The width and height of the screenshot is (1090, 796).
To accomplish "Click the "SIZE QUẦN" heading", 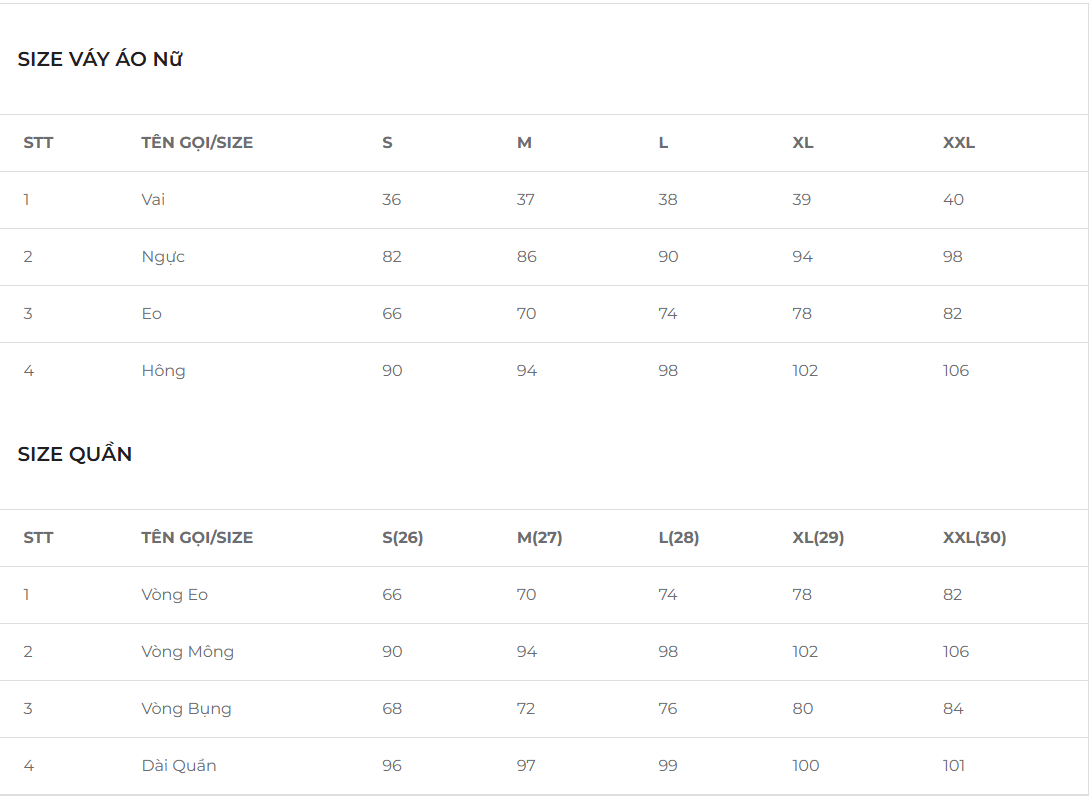I will [x=75, y=455].
